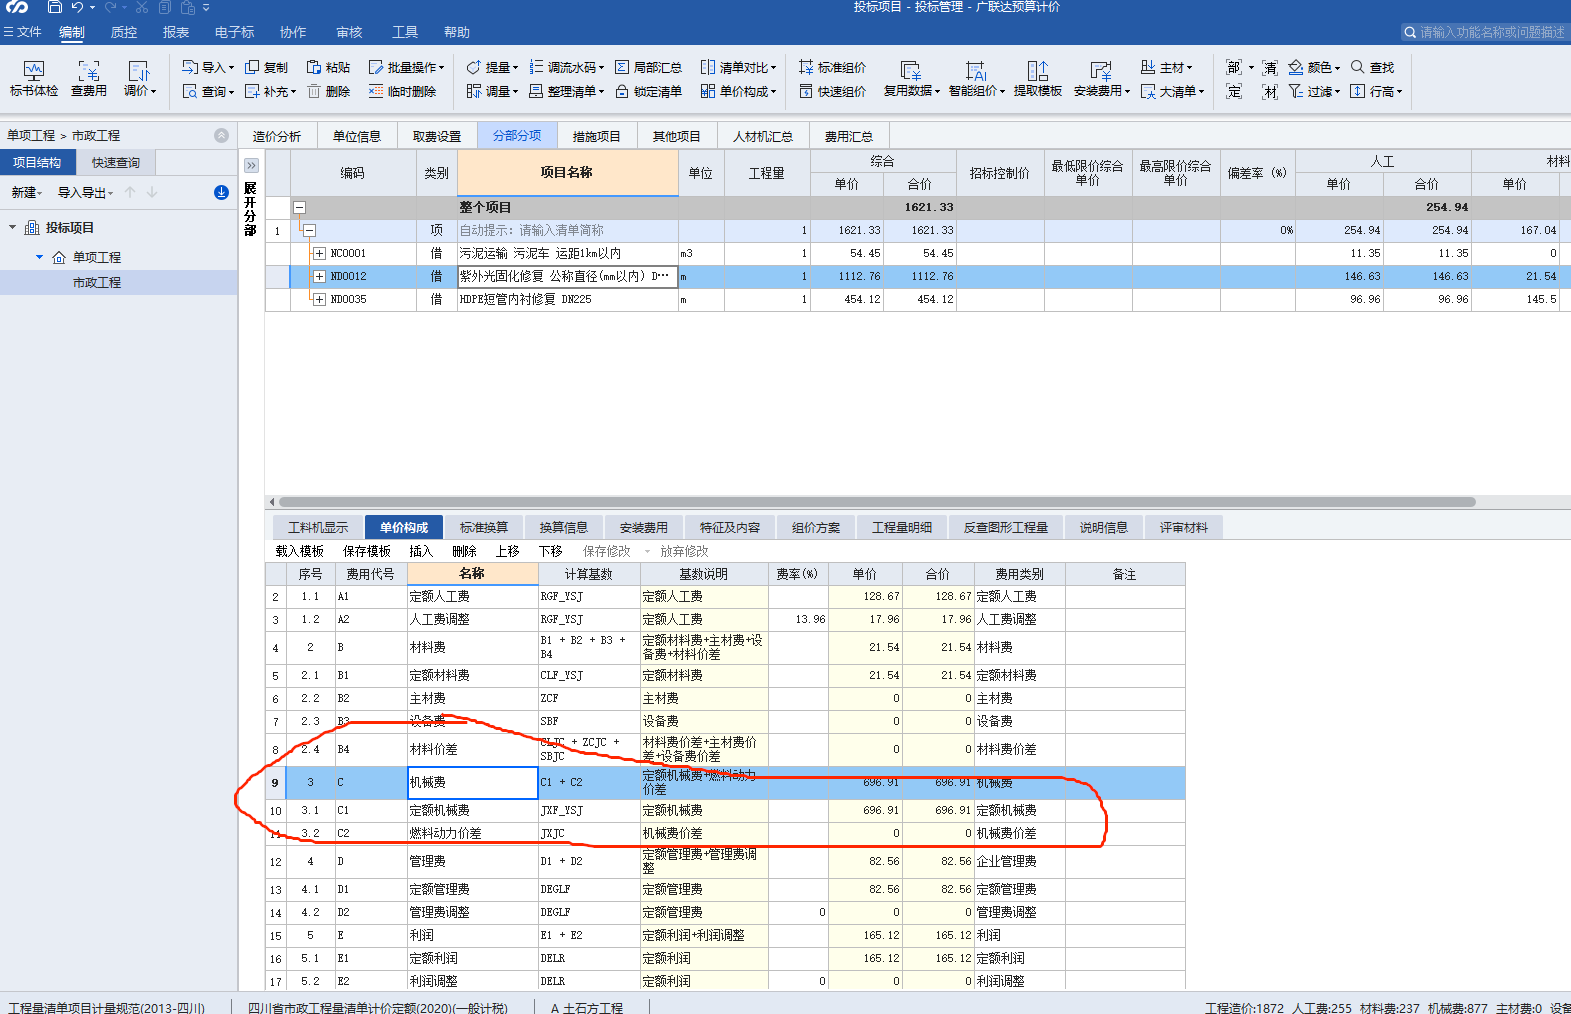
Task: Collapse left panel with round arrow icon
Action: [221, 135]
